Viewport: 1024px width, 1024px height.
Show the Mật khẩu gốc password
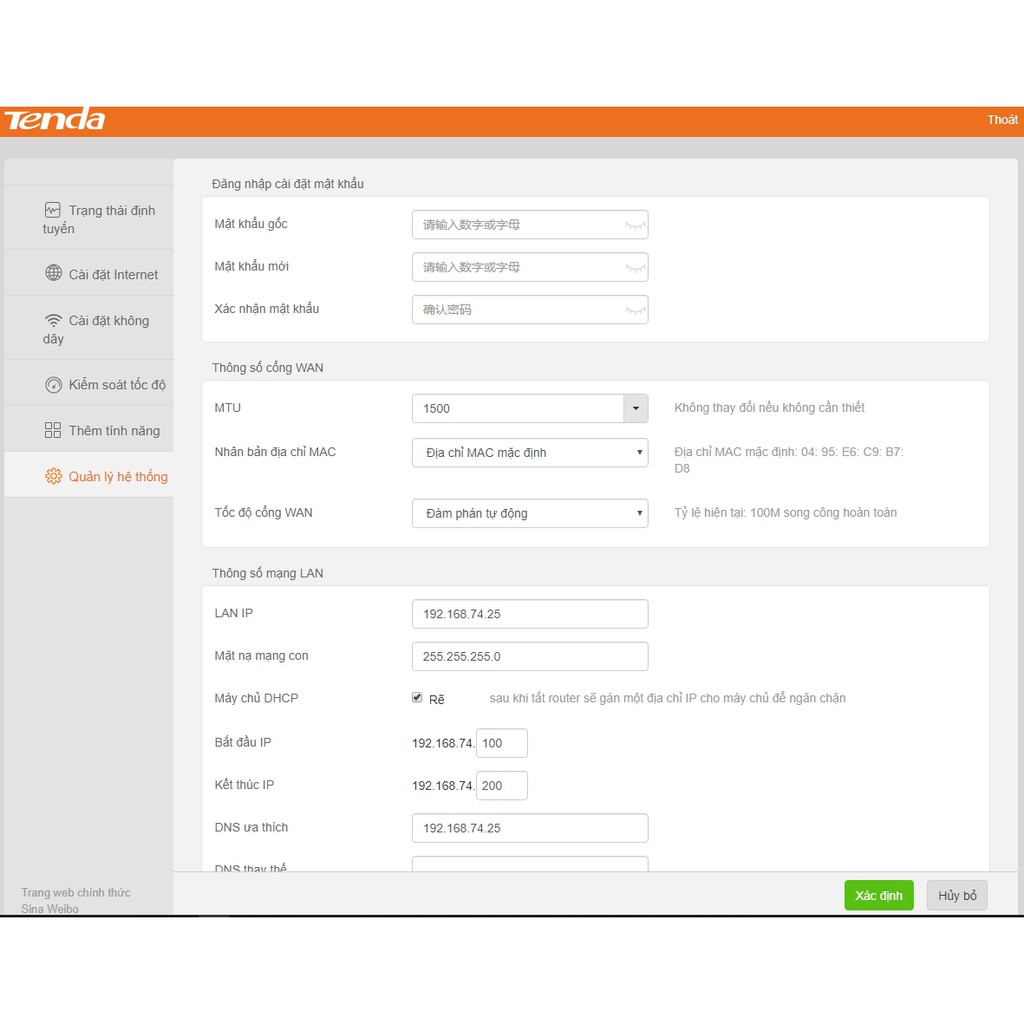pyautogui.click(x=635, y=226)
